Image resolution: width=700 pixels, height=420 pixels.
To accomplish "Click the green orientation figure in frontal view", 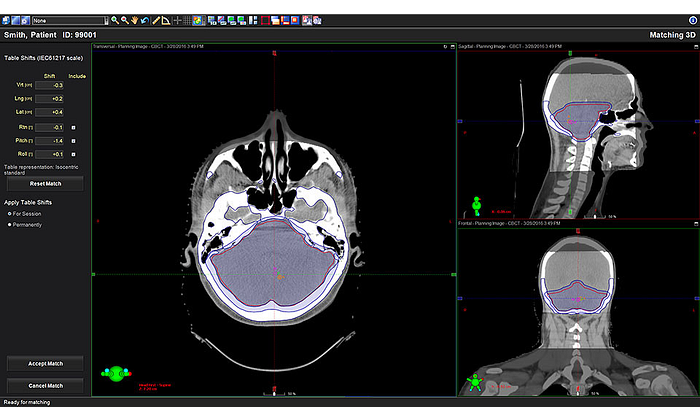I will point(475,383).
